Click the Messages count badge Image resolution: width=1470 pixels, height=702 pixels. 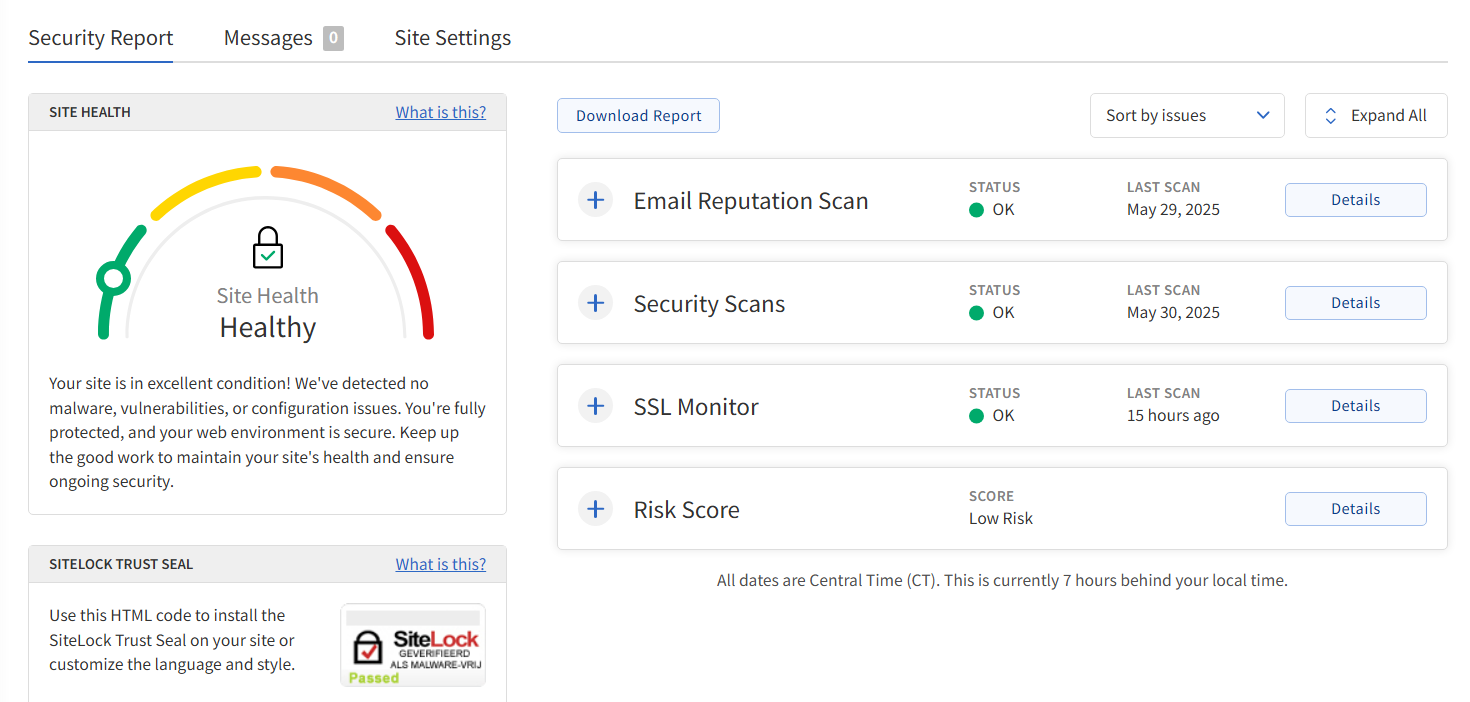(x=333, y=39)
